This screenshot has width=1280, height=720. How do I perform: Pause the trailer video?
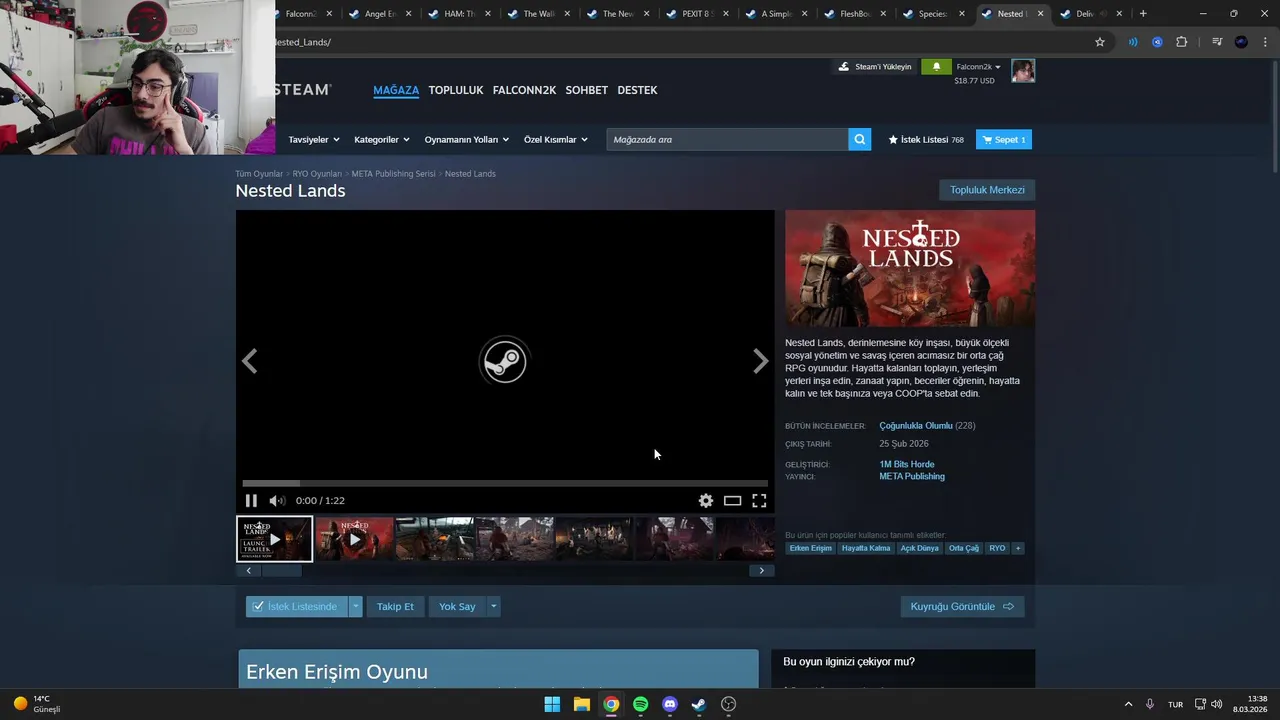(251, 500)
